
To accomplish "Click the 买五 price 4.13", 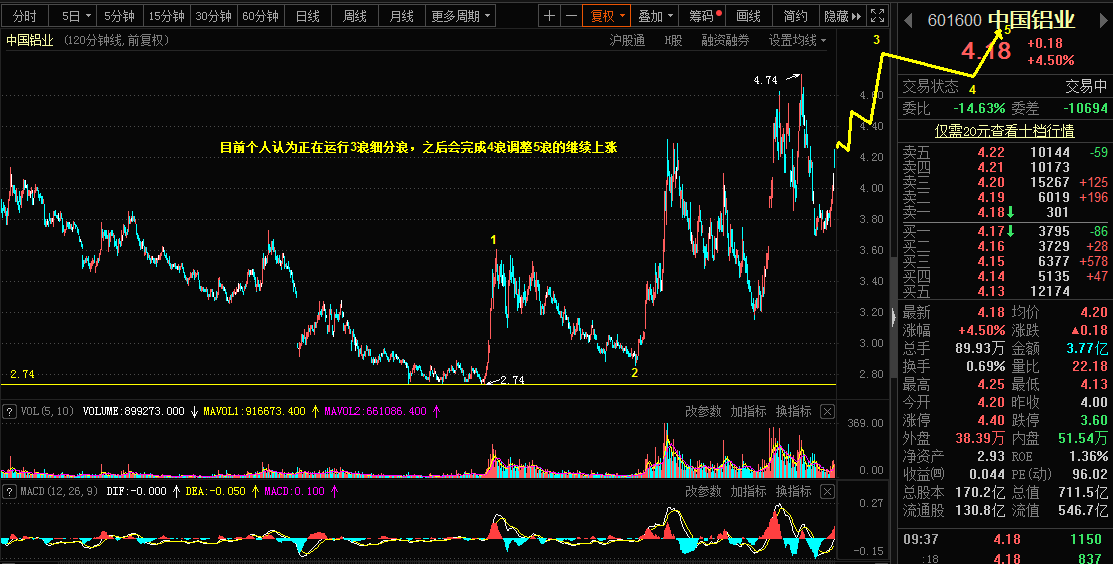I will click(x=991, y=292).
